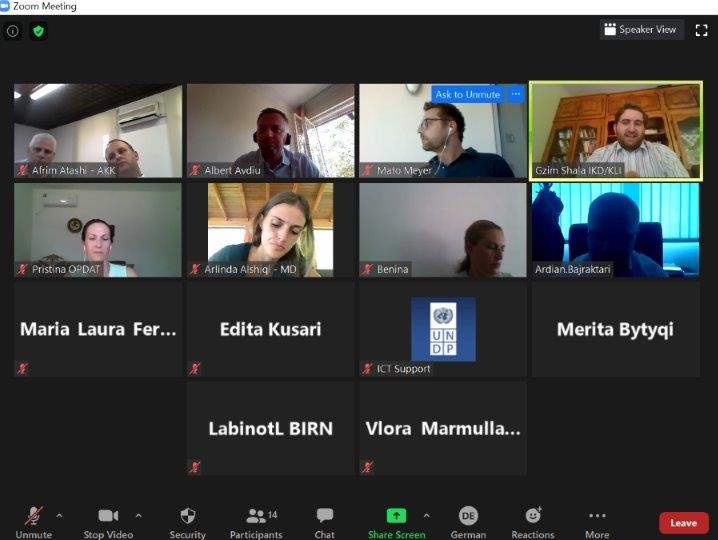Open the Security shield menu
Viewport: 718px width, 540px height.
(x=187, y=523)
